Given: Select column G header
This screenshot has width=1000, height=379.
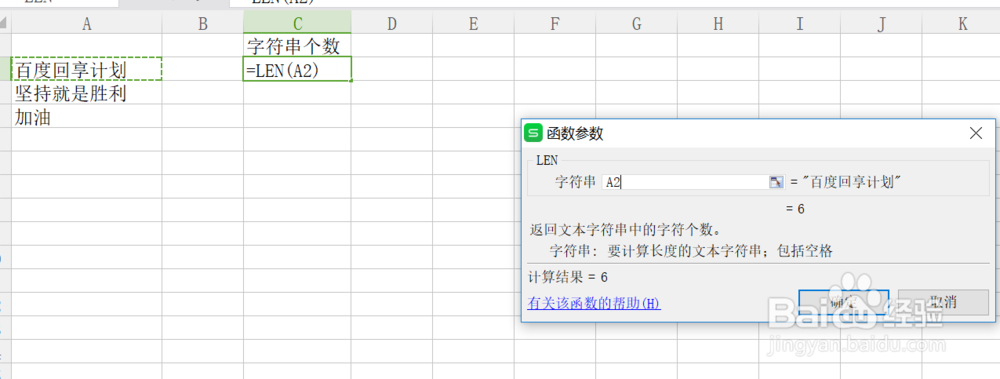Looking at the screenshot, I should click(x=636, y=24).
